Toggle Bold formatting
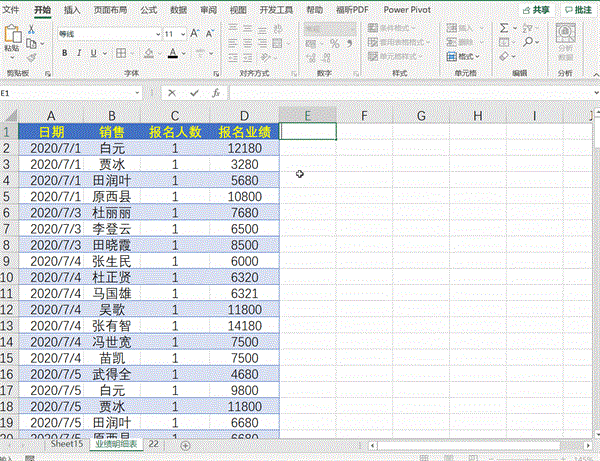600x461 pixels. tap(62, 52)
